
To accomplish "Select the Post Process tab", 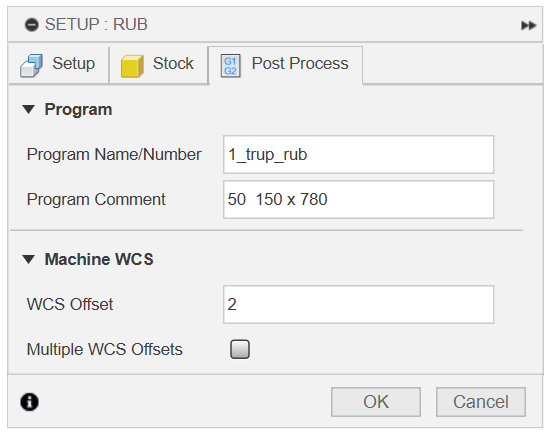I will pos(286,65).
